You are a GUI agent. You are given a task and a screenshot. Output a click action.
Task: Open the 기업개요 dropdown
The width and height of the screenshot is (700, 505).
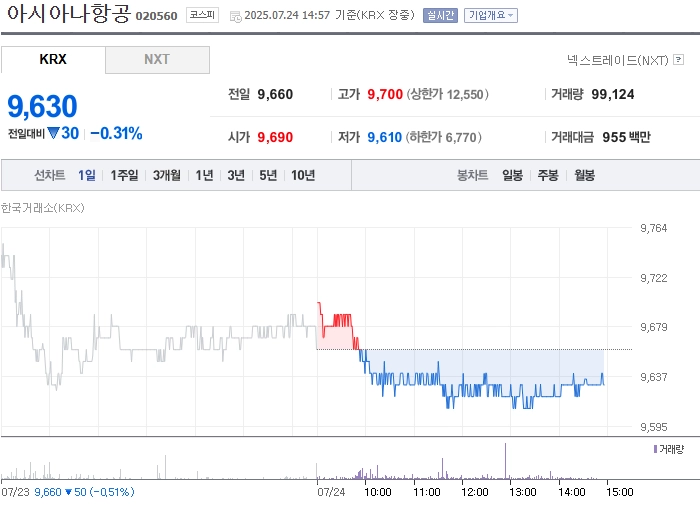click(491, 15)
